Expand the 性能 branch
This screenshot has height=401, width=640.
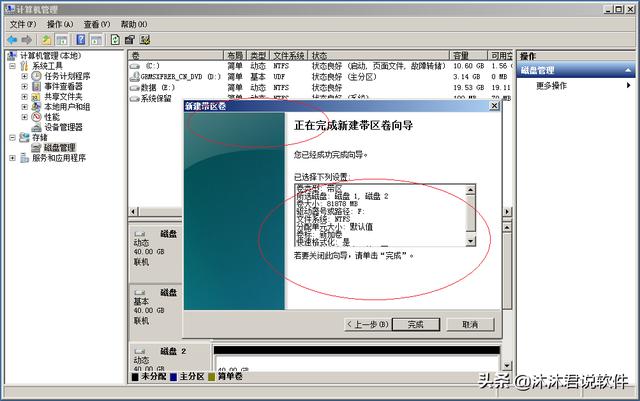point(24,117)
